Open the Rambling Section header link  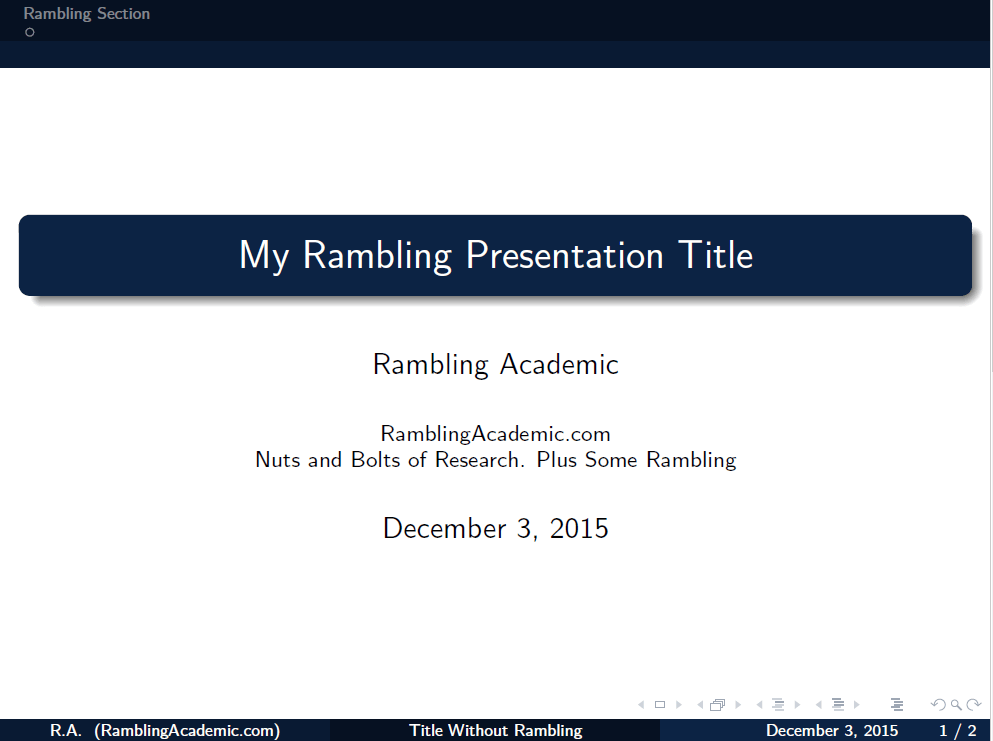[x=87, y=14]
